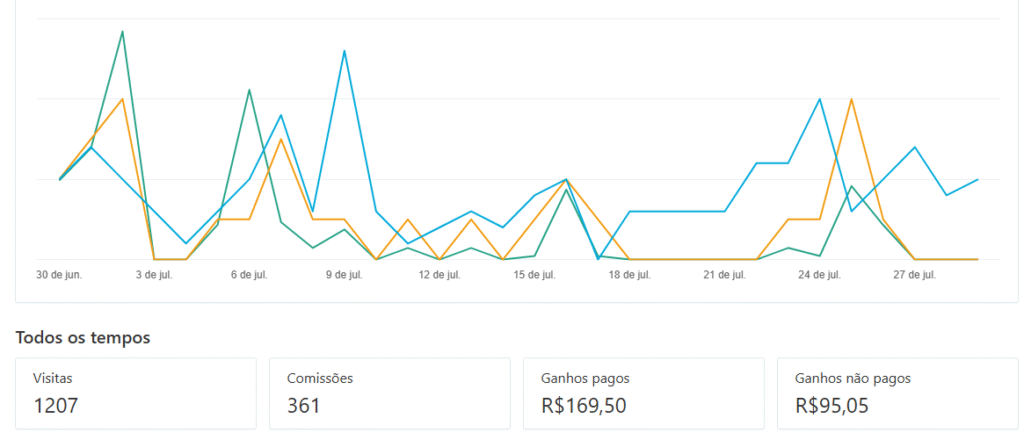Click the green line peak near 6 de jul.
The image size is (1024, 447).
249,90
